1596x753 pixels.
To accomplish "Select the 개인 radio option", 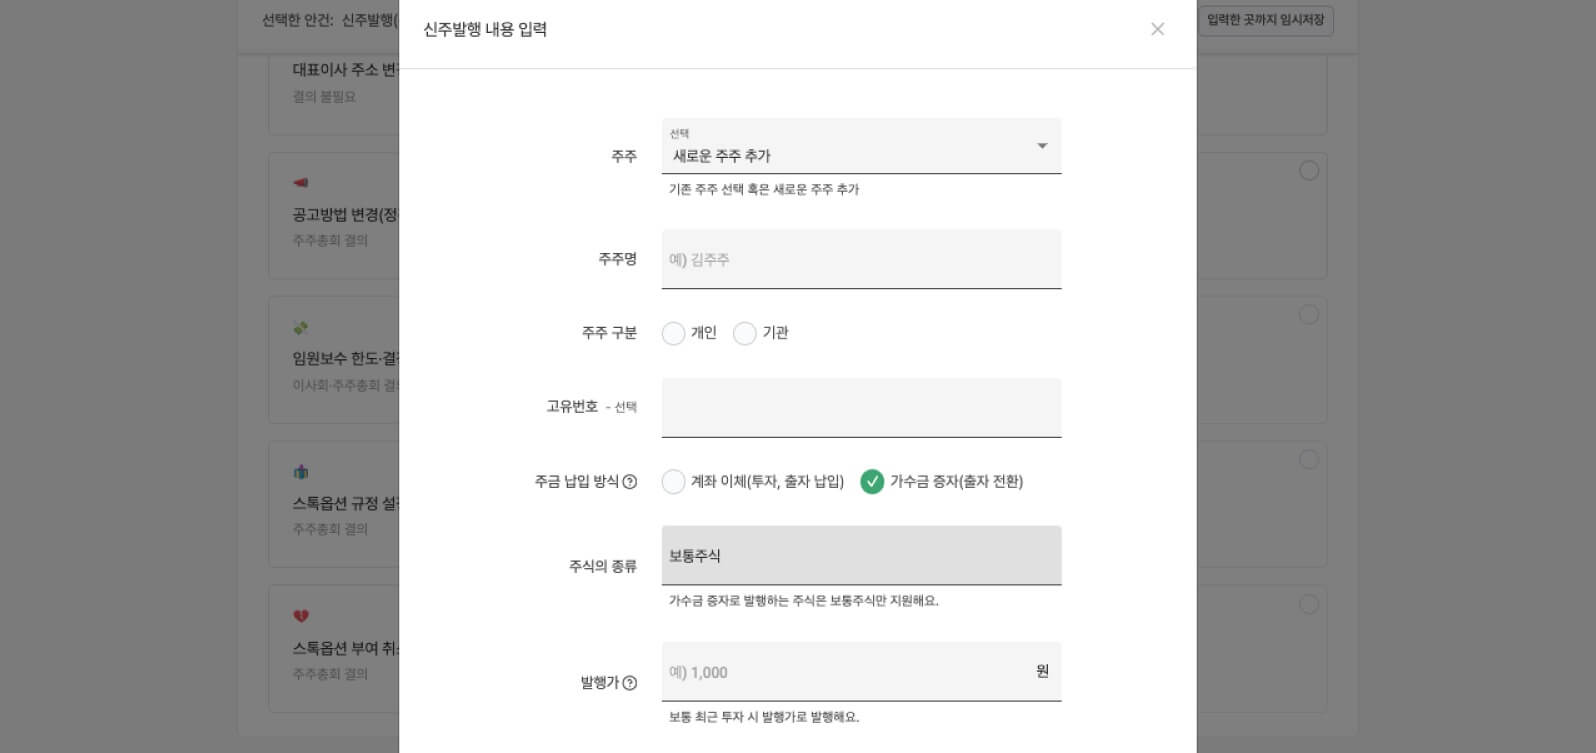I will (x=674, y=333).
